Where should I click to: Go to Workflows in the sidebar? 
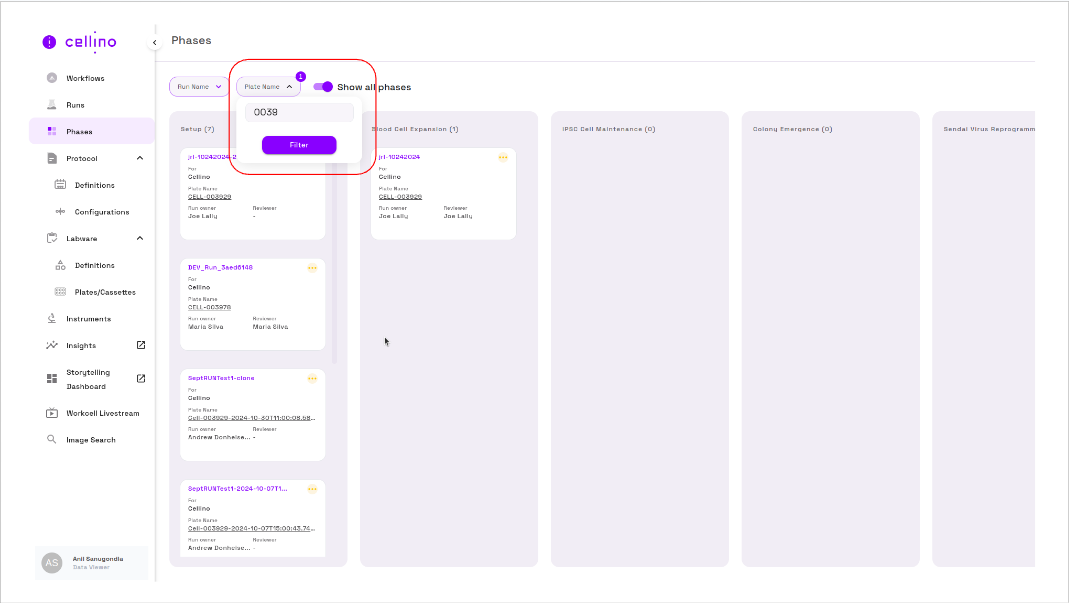pyautogui.click(x=85, y=78)
